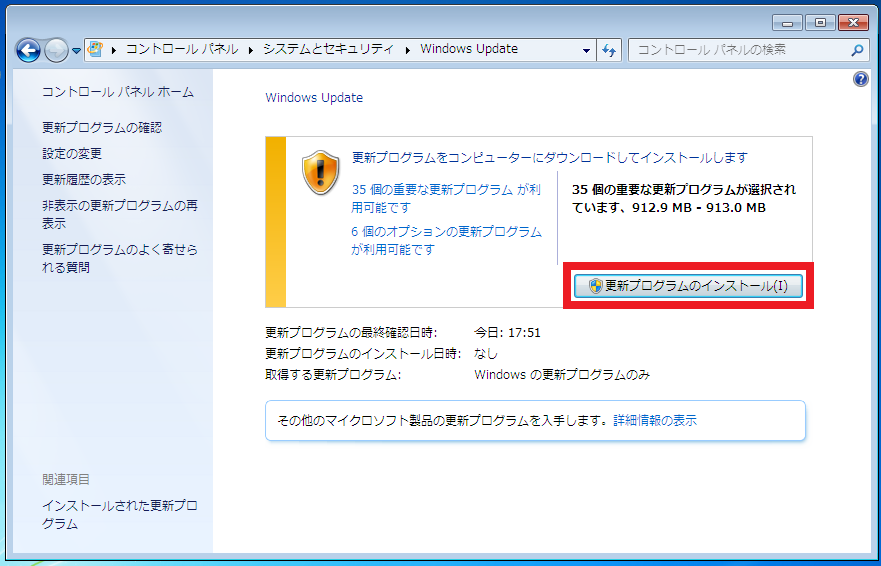
Task: Select システムとセキュリティ breadcrumb
Action: point(329,49)
